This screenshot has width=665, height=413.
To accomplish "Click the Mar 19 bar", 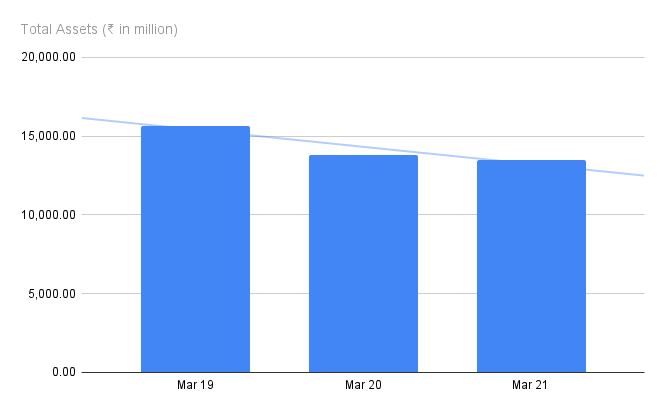I will 196,249.
